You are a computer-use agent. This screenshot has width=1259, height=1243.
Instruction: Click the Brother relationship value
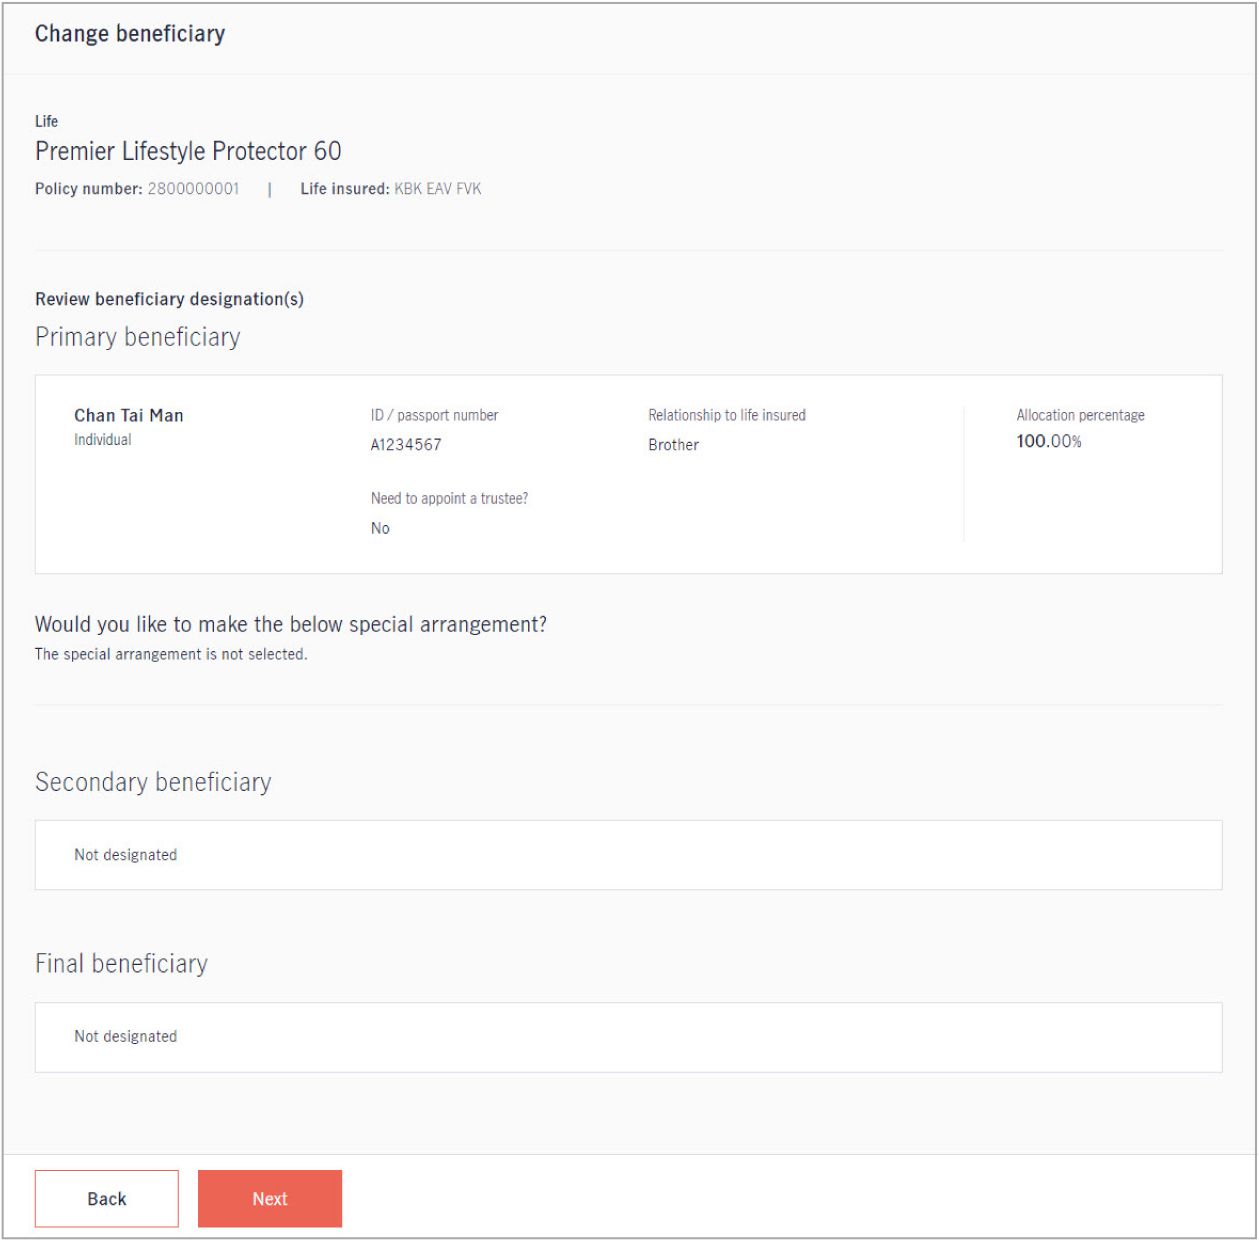[x=674, y=445]
